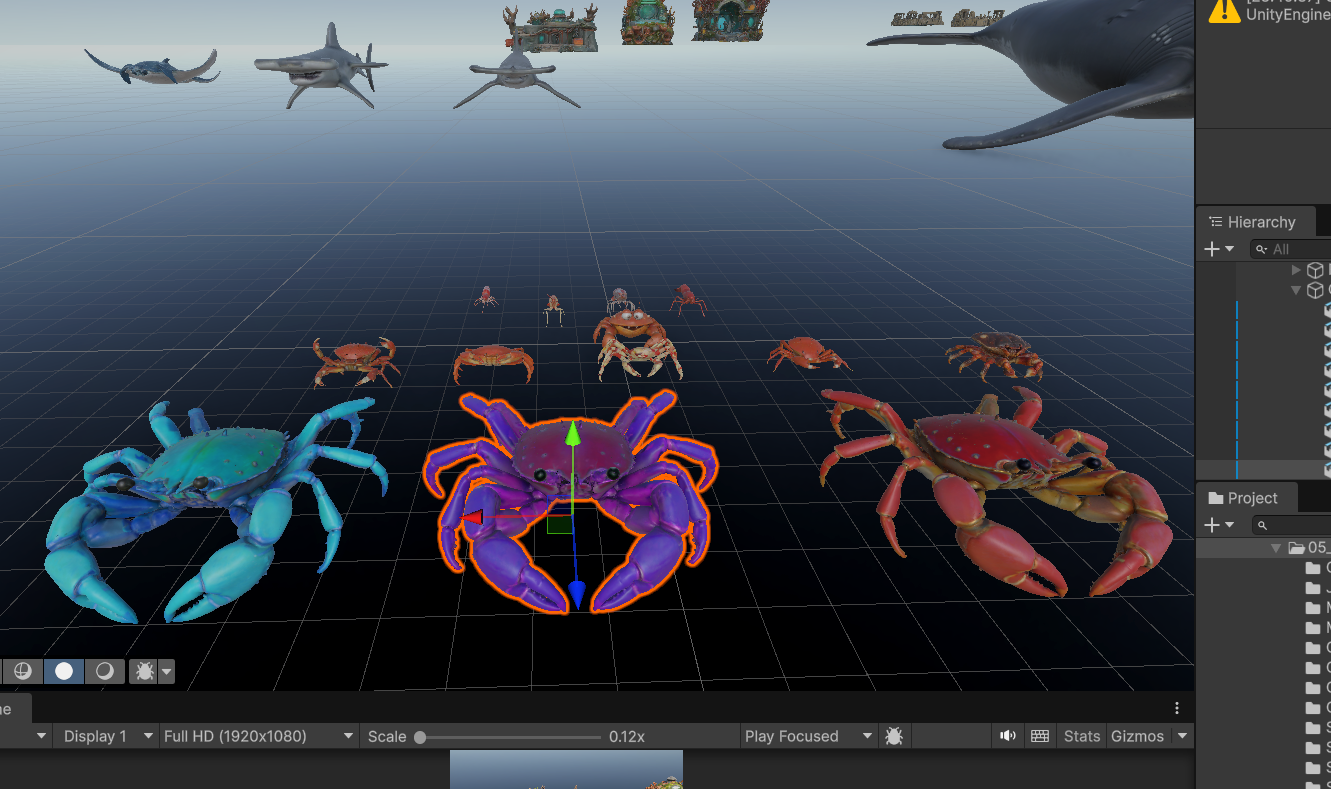
Task: Click the Hierarchy search field
Action: [1295, 249]
